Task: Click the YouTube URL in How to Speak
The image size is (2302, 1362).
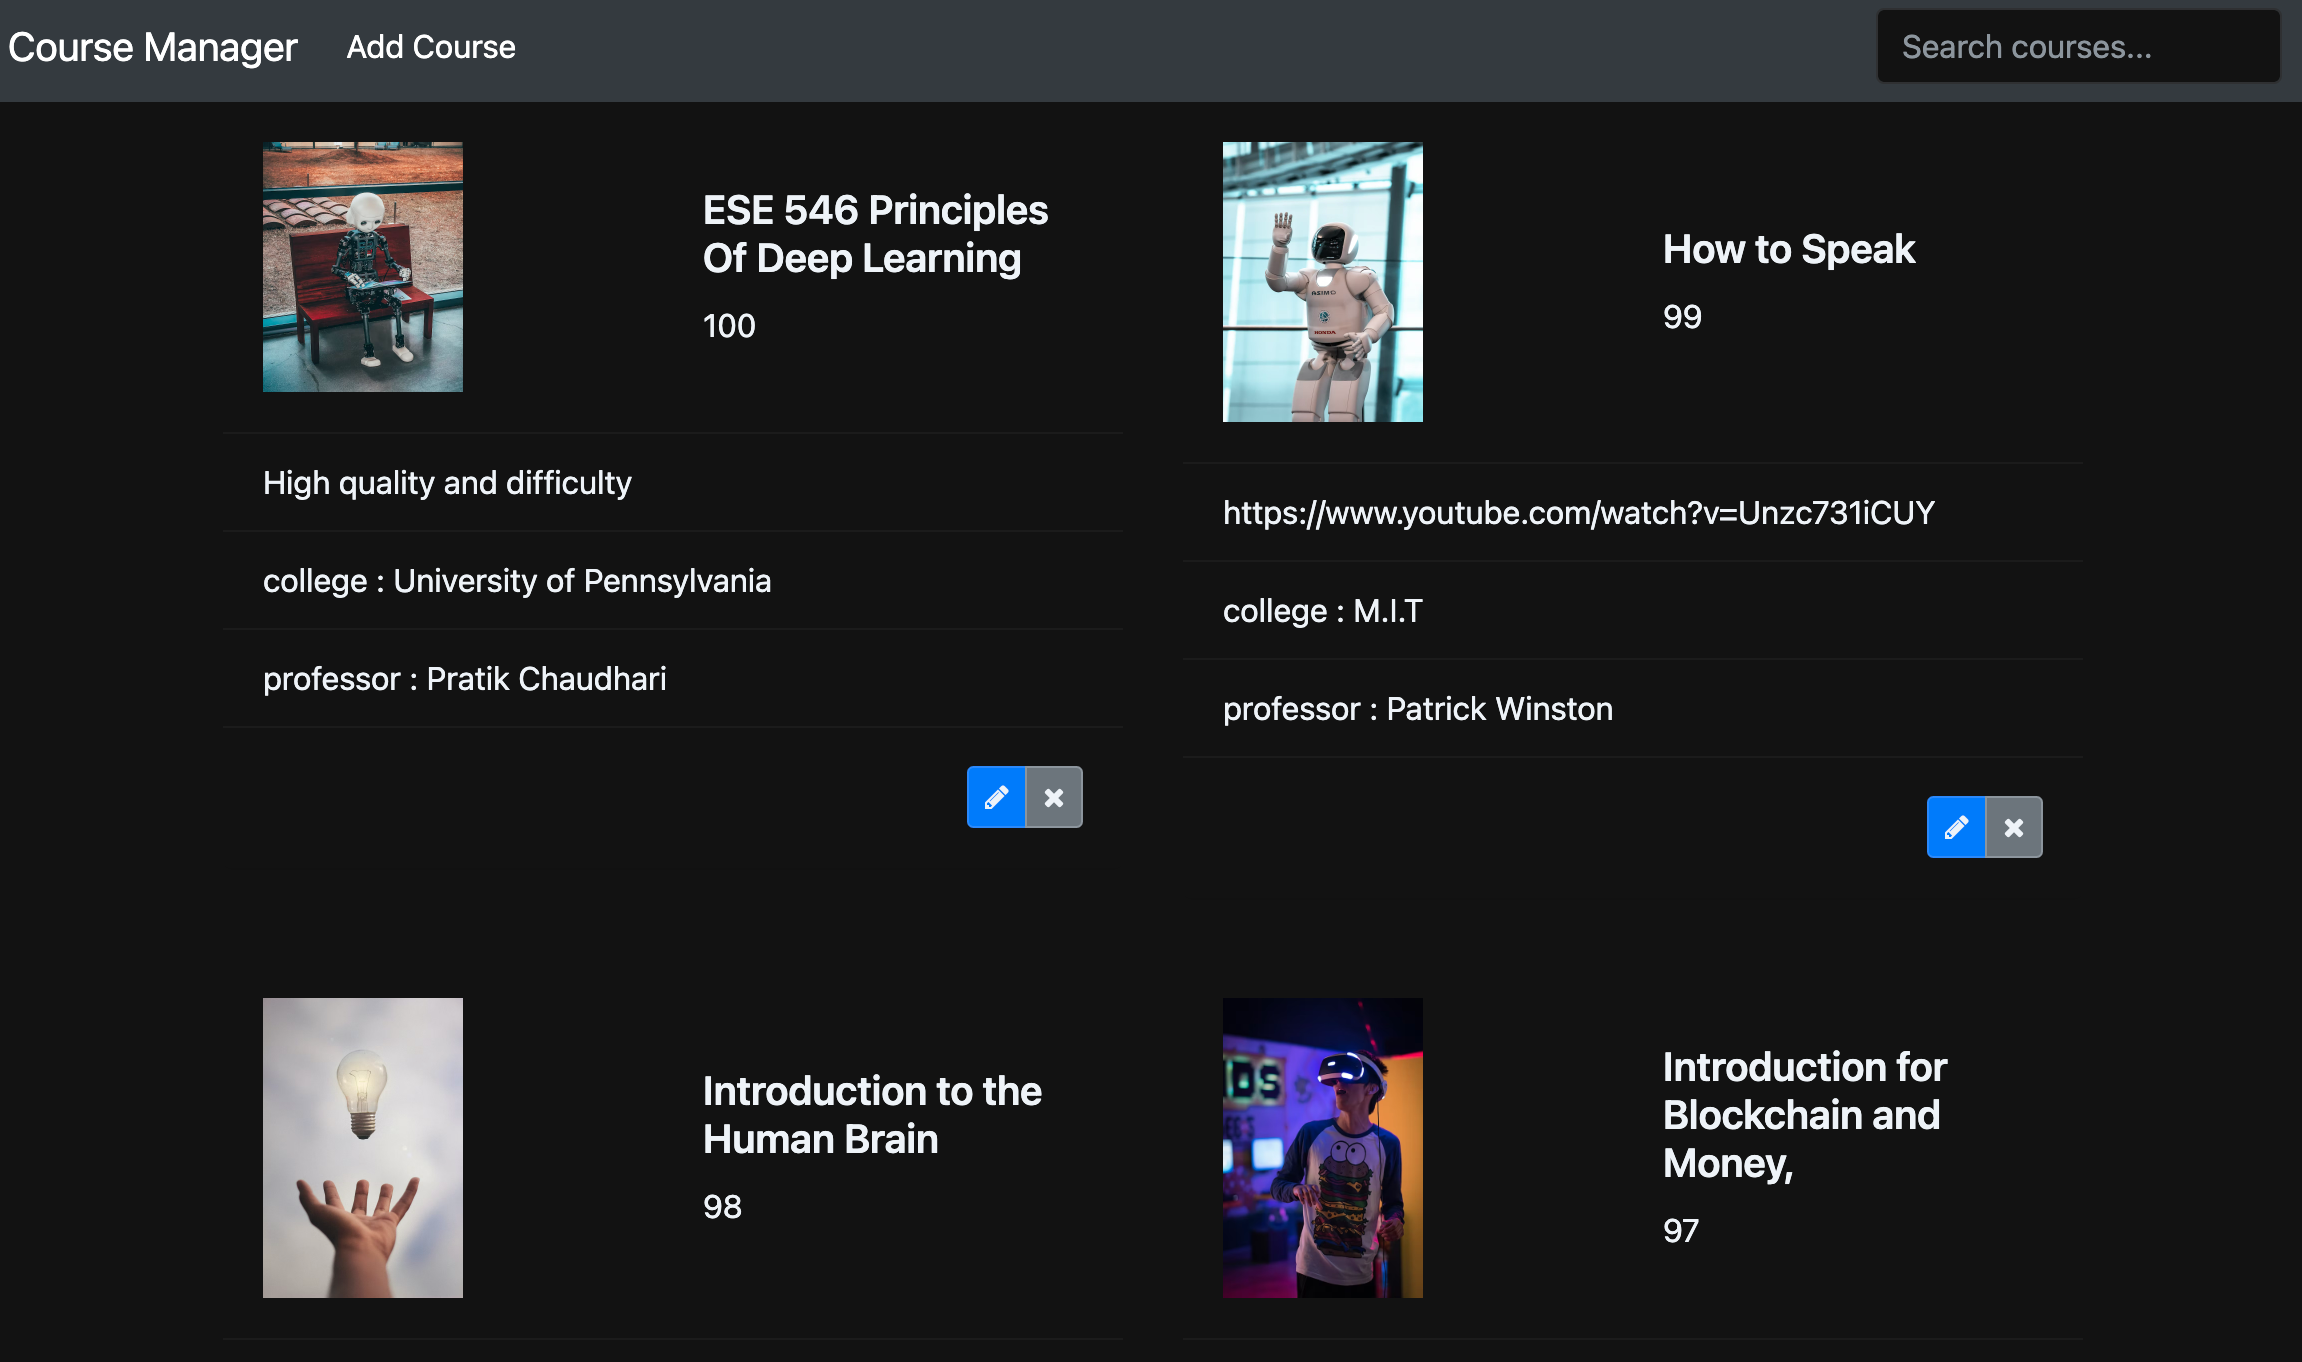Action: tap(1578, 513)
